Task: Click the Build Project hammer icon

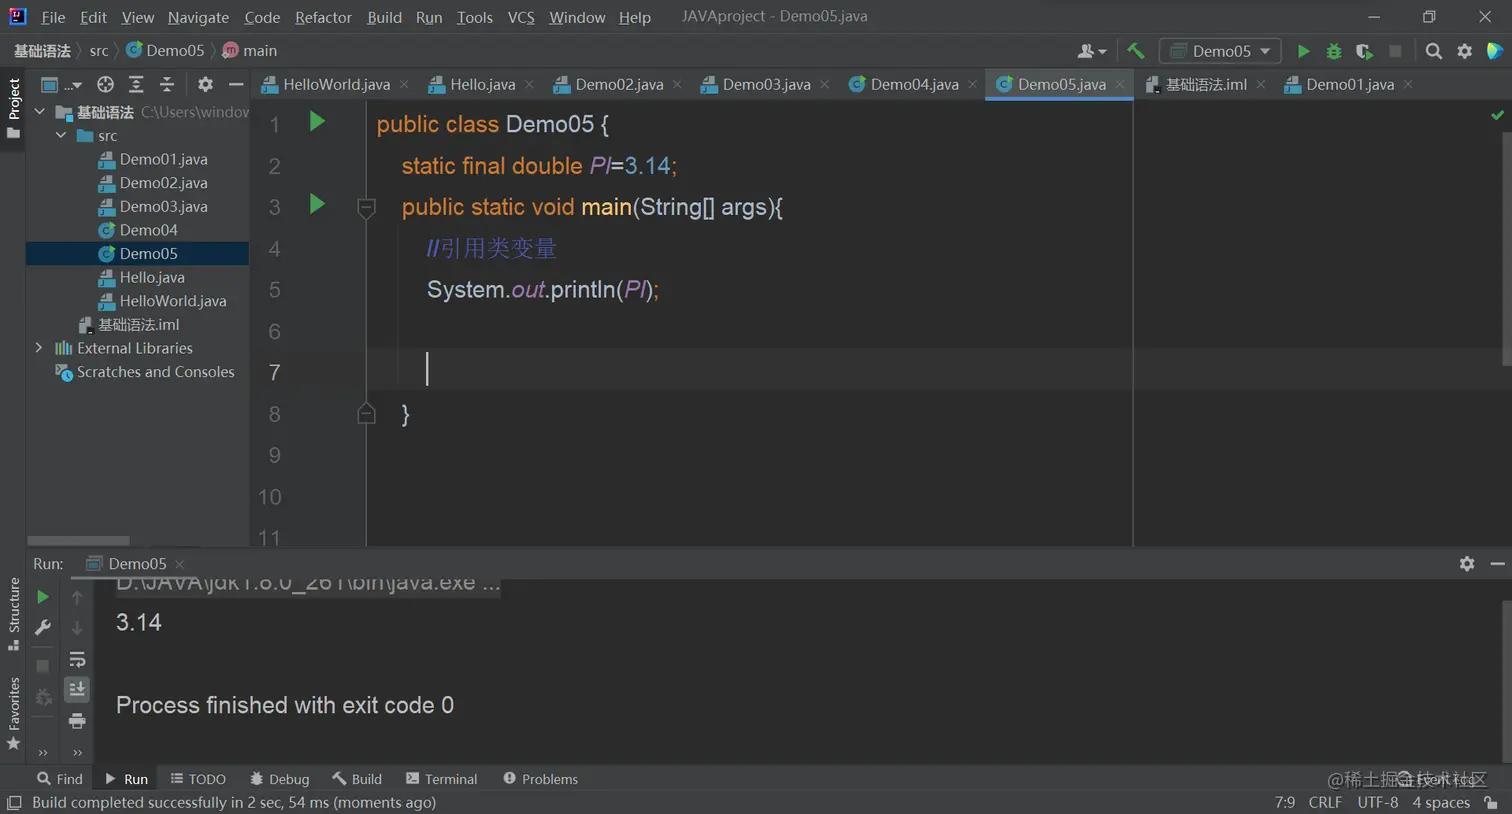Action: (1135, 51)
